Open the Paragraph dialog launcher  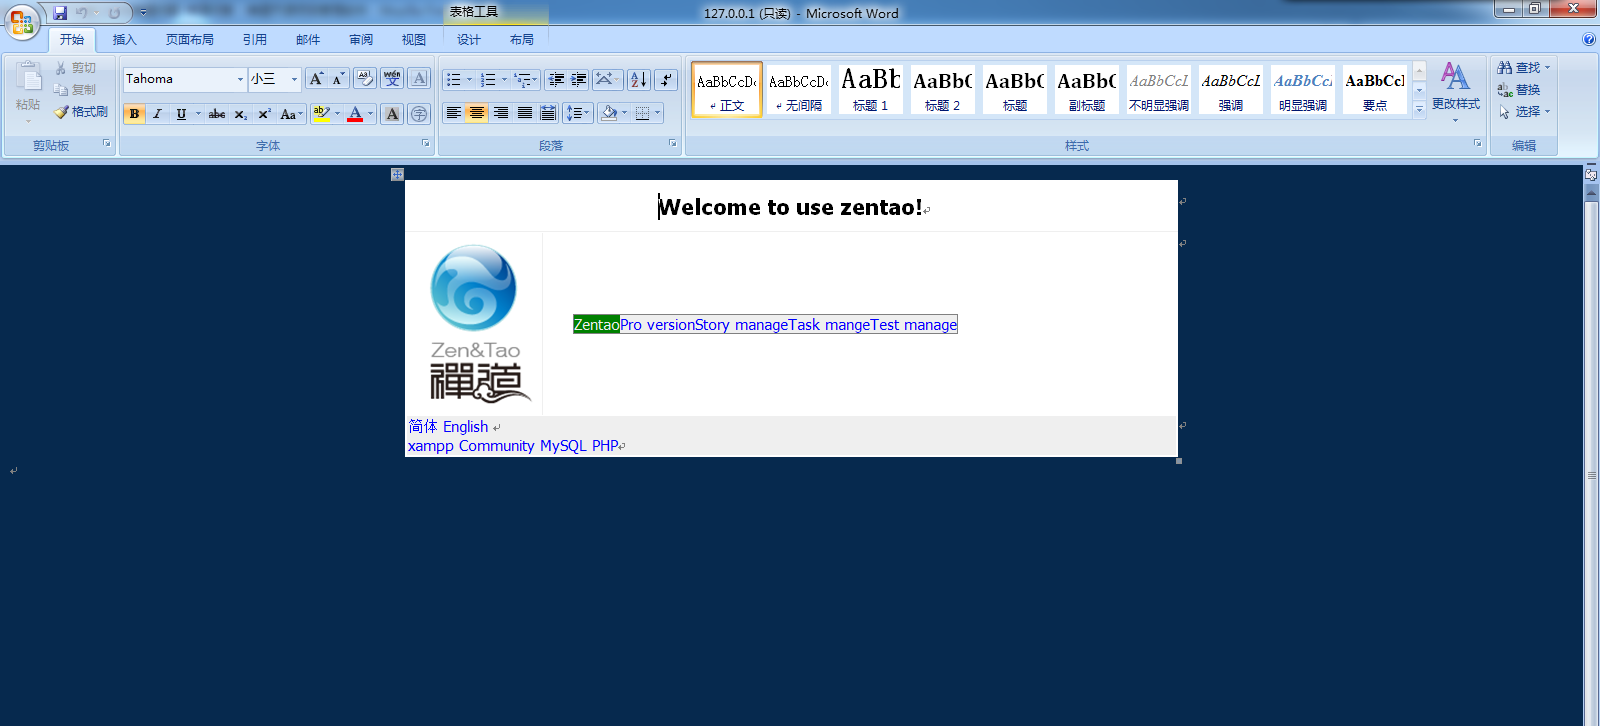click(673, 144)
